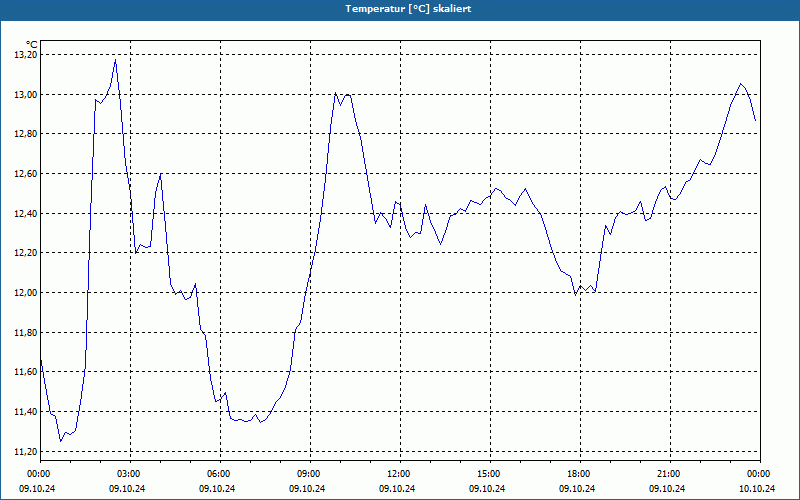Image resolution: width=800 pixels, height=500 pixels.
Task: Select the 09.10.24 date below 12:00
Action: (x=397, y=488)
